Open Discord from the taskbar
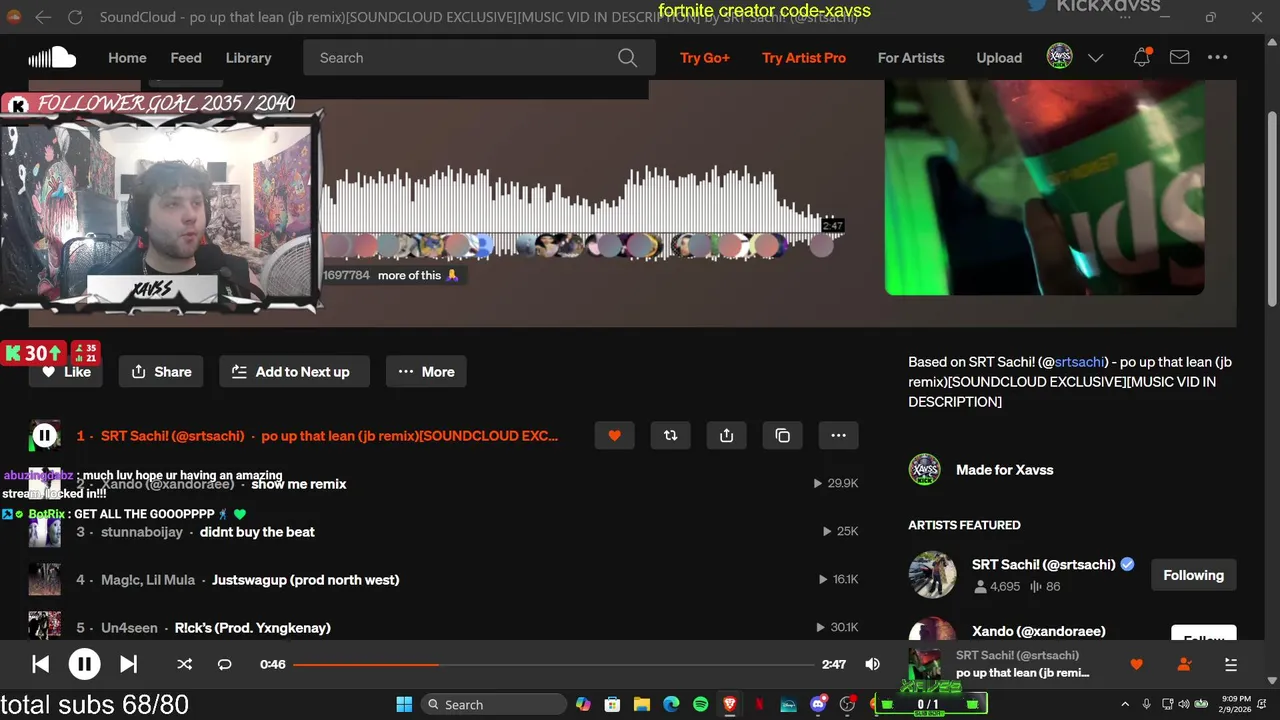The width and height of the screenshot is (1280, 720). [x=818, y=704]
